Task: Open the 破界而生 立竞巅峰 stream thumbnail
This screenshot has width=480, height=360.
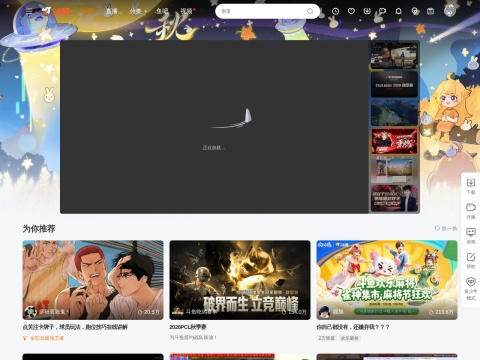Action: 240,280
